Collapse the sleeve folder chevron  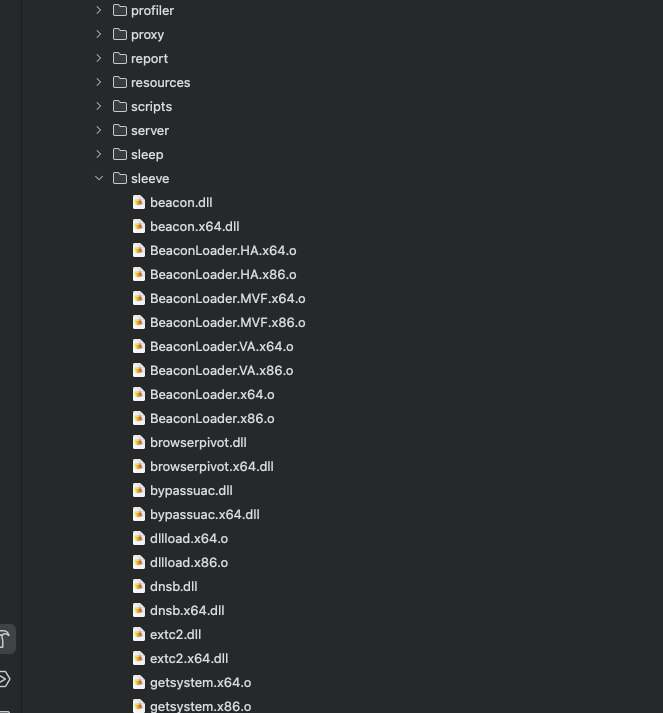[x=99, y=178]
